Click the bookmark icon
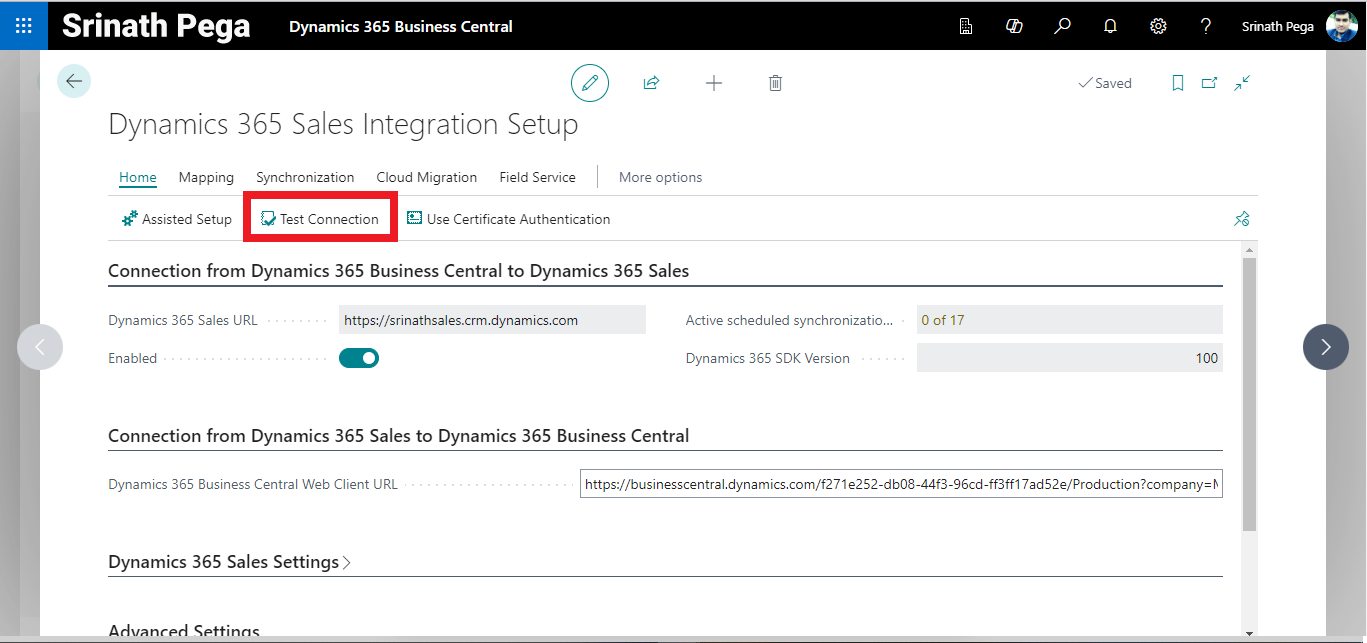The image size is (1367, 643). click(x=1178, y=83)
